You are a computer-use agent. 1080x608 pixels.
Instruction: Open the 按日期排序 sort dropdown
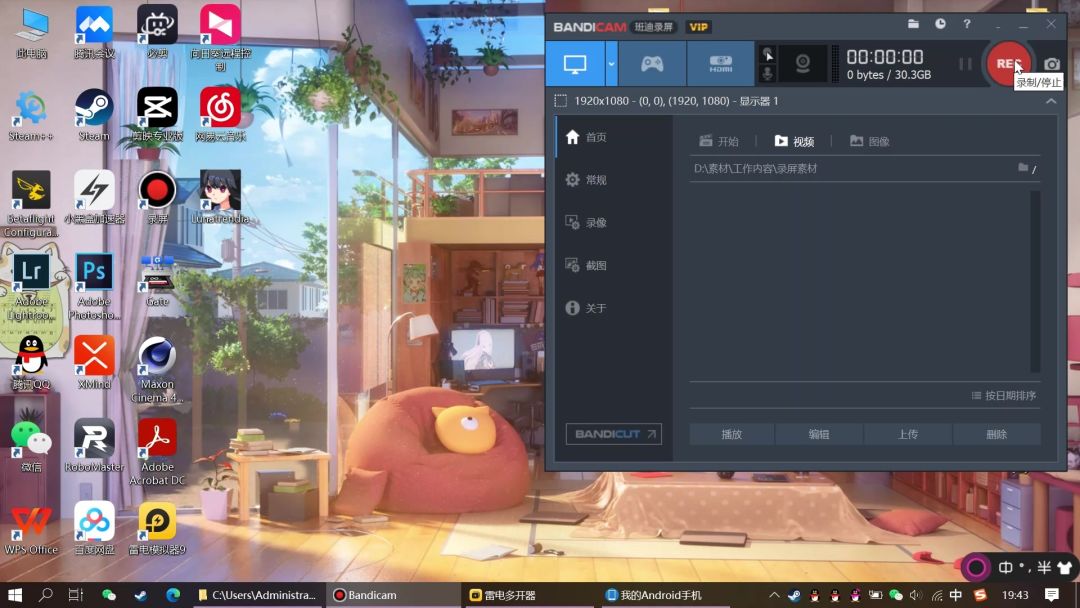(1004, 396)
